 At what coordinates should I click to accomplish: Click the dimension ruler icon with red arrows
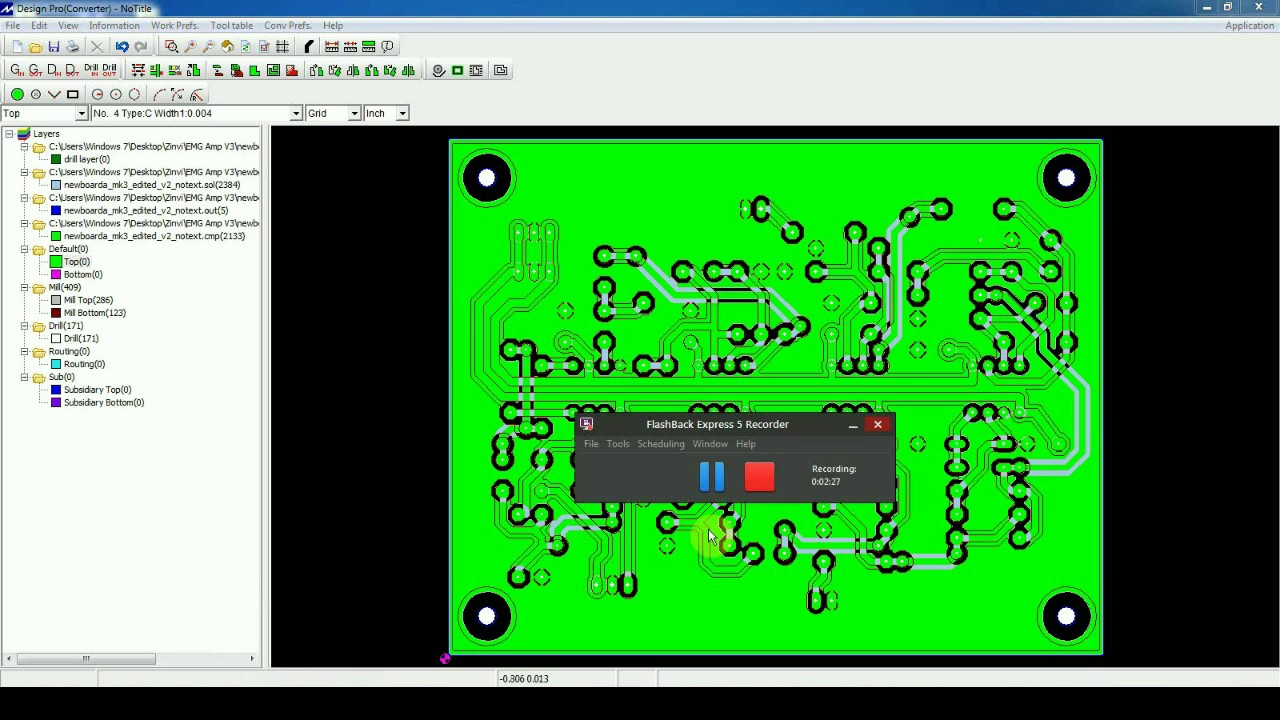[332, 47]
